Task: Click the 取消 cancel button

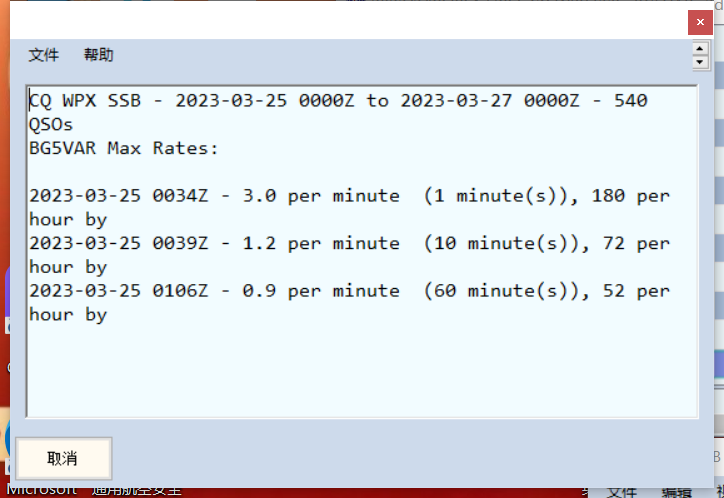Action: tap(63, 458)
